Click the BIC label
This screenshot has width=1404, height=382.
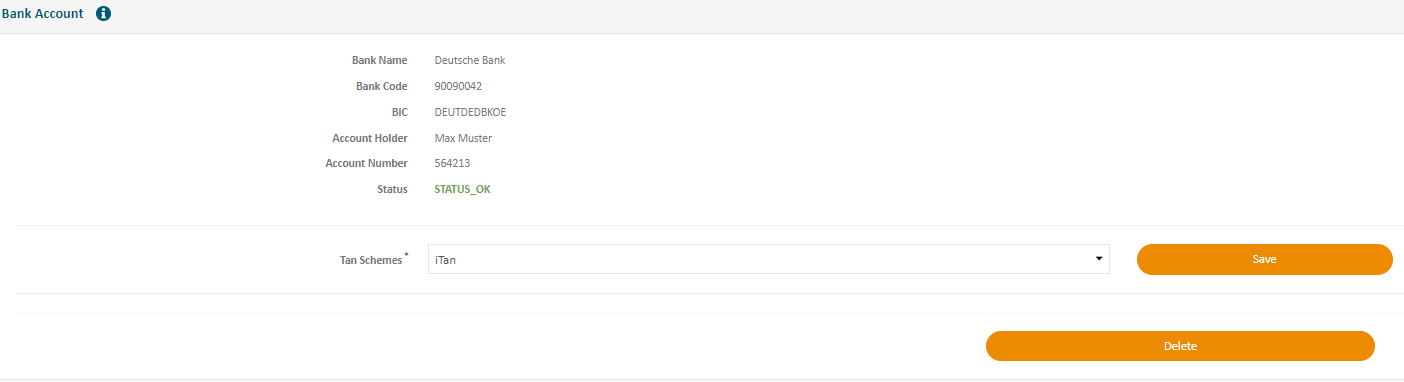400,112
